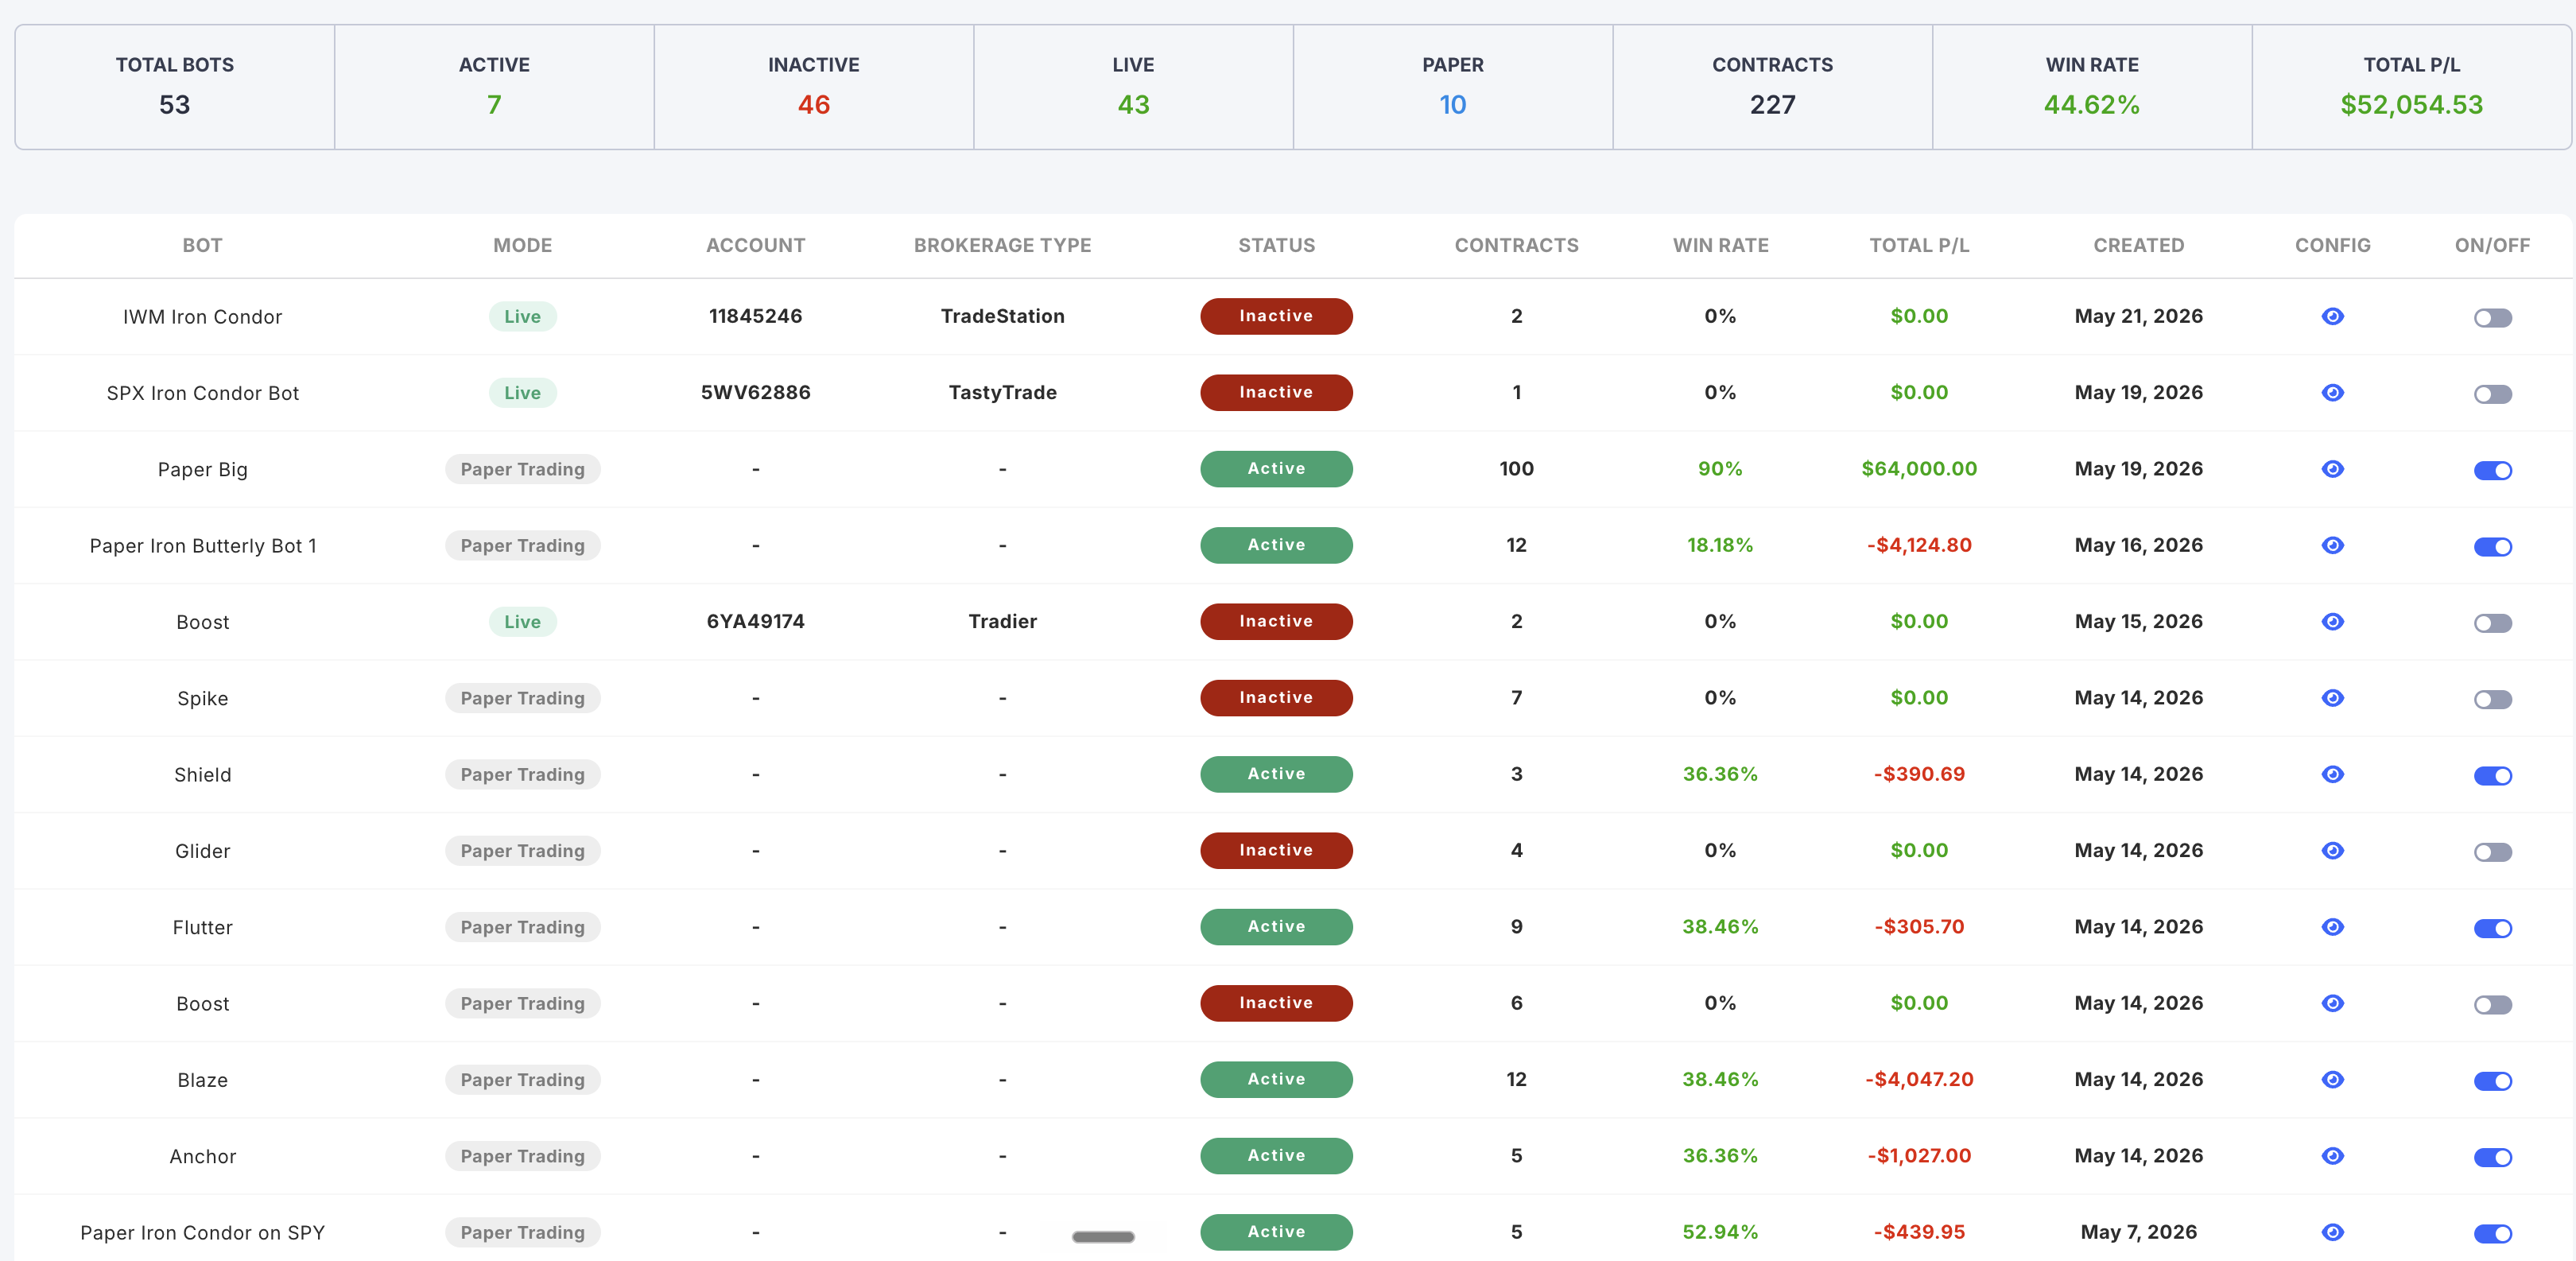
Task: Click the TOTAL P/L summary card $52,054.53
Action: point(2411,87)
